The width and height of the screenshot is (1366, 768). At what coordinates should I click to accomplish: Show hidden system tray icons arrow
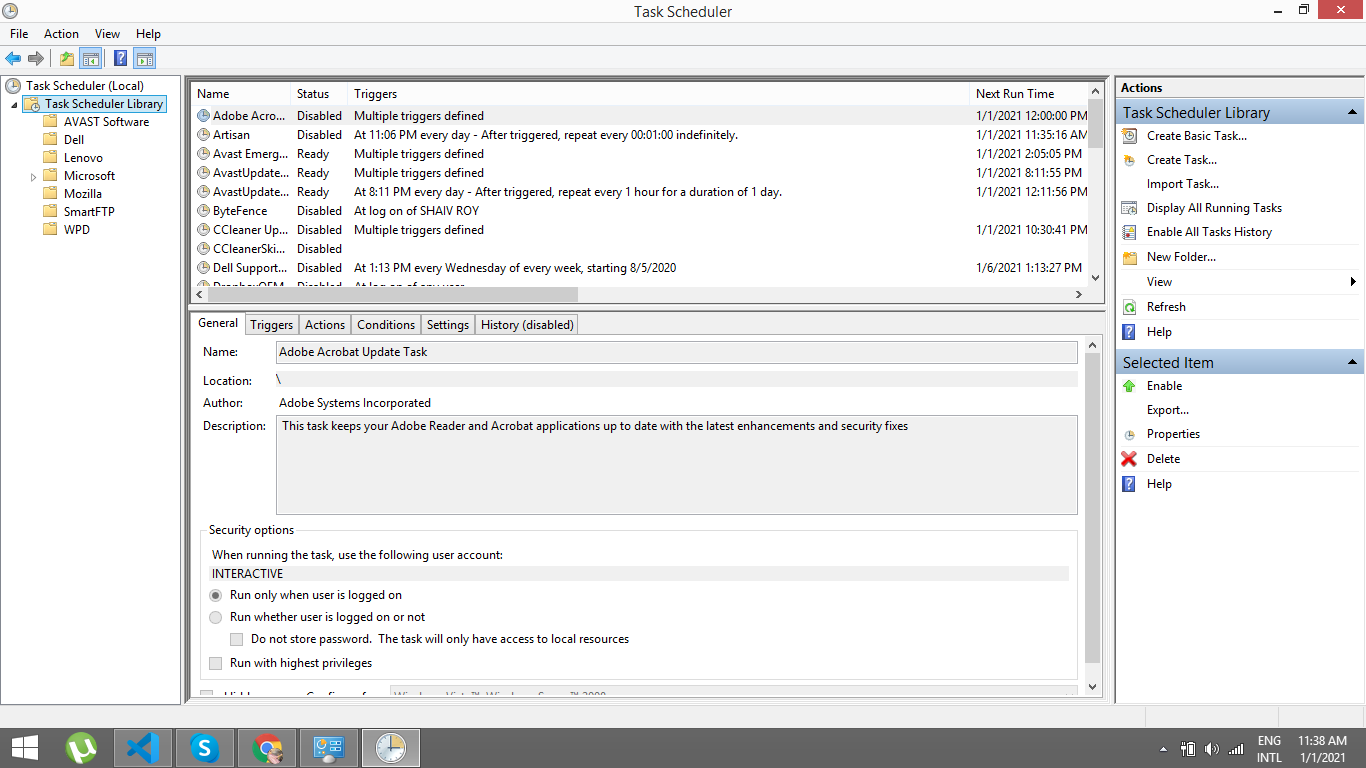click(1163, 749)
